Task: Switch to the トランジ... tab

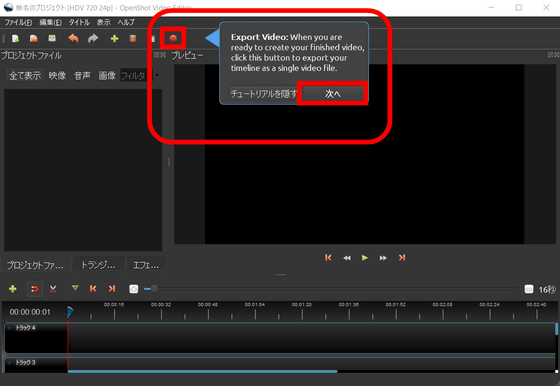Action: pyautogui.click(x=98, y=265)
